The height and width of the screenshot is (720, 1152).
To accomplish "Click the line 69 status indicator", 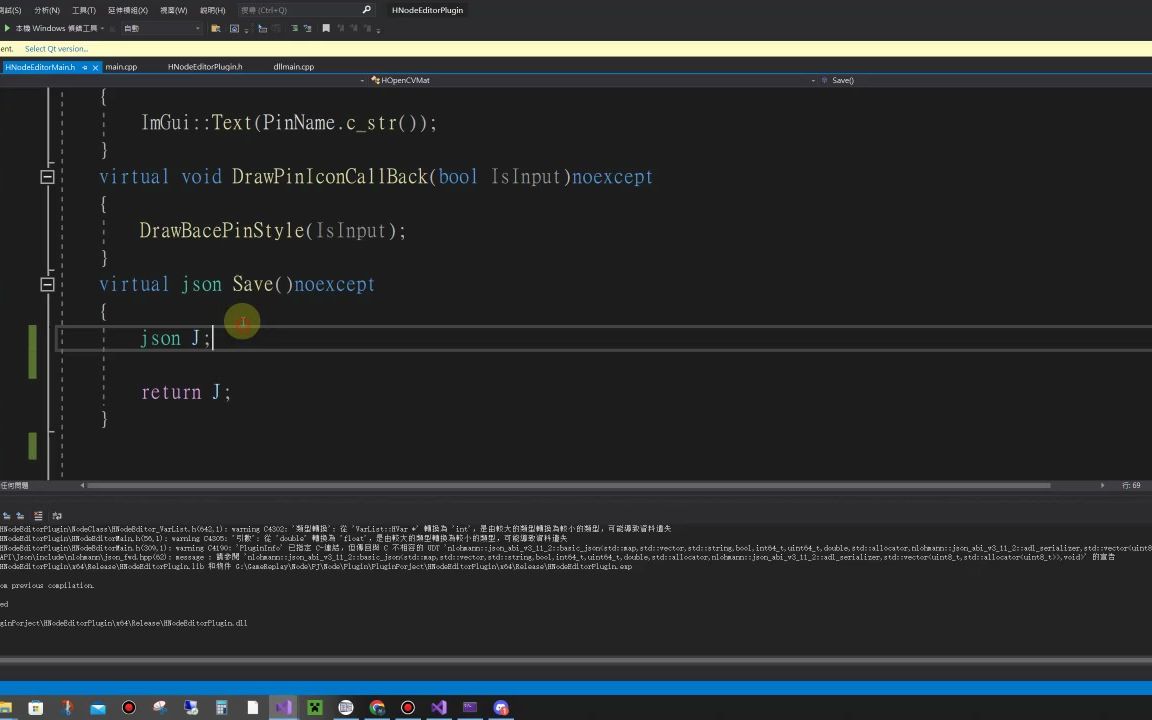I will (1131, 486).
